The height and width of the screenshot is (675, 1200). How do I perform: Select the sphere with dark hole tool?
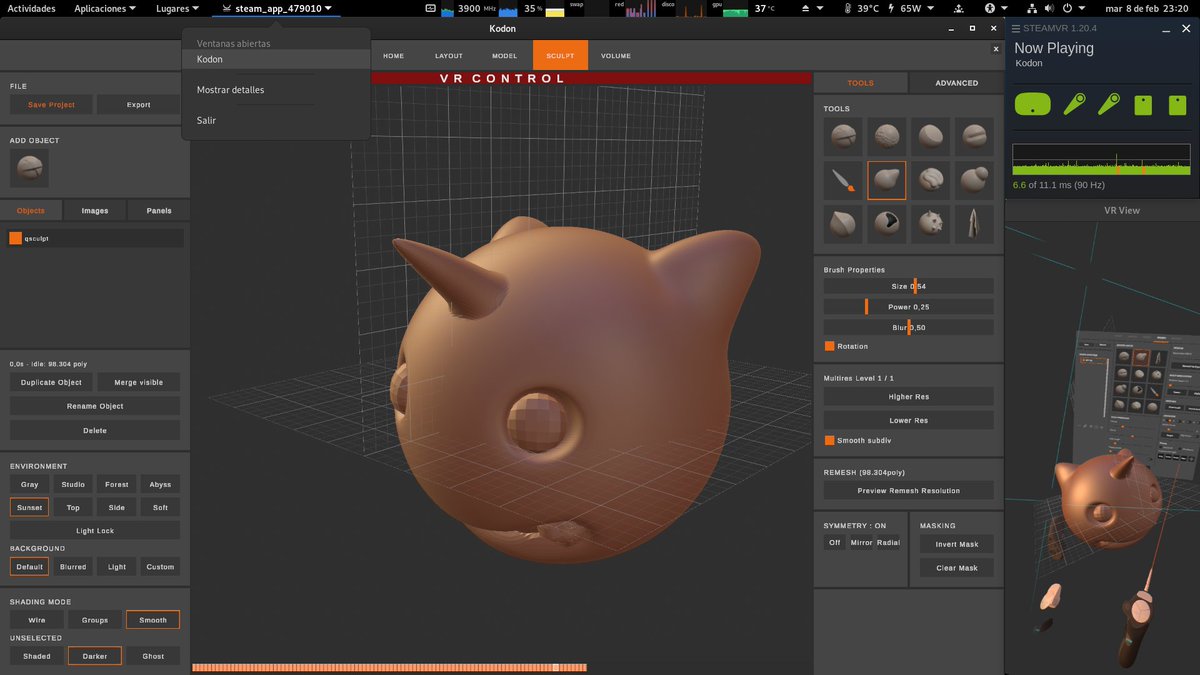tap(887, 224)
